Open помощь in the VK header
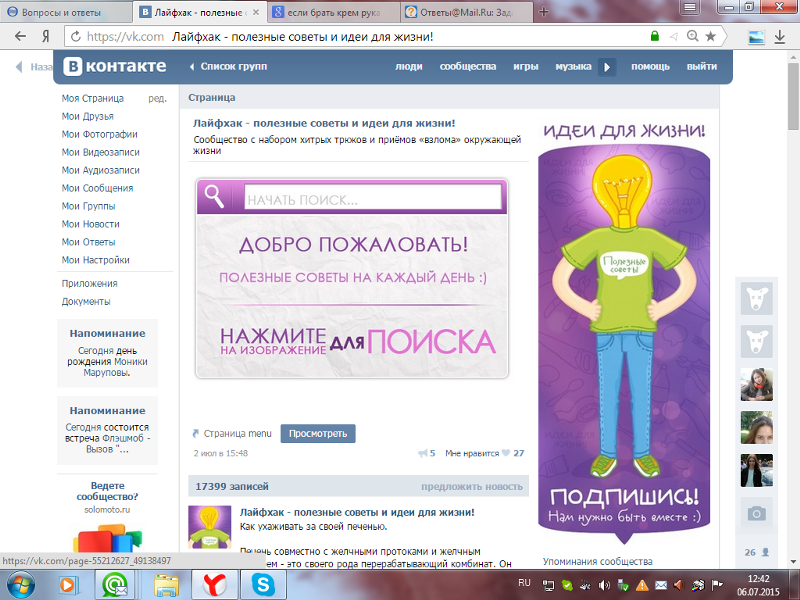This screenshot has width=800, height=600. (x=650, y=67)
